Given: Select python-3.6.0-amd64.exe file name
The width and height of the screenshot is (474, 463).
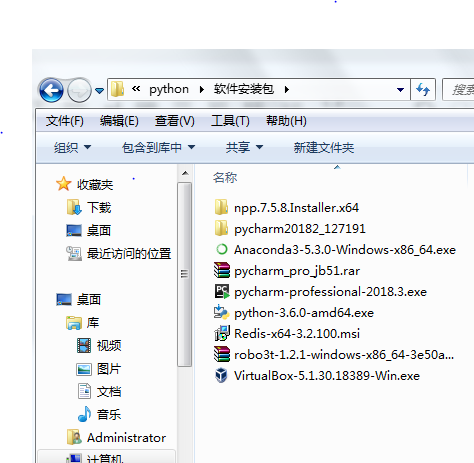Looking at the screenshot, I should pos(304,313).
